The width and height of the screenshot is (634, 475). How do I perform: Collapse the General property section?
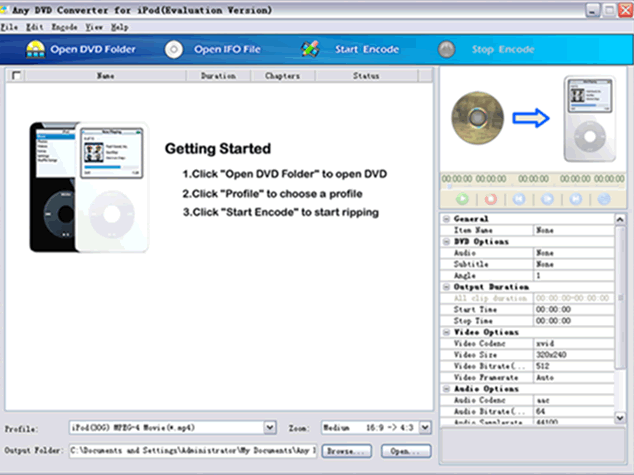pyautogui.click(x=445, y=218)
